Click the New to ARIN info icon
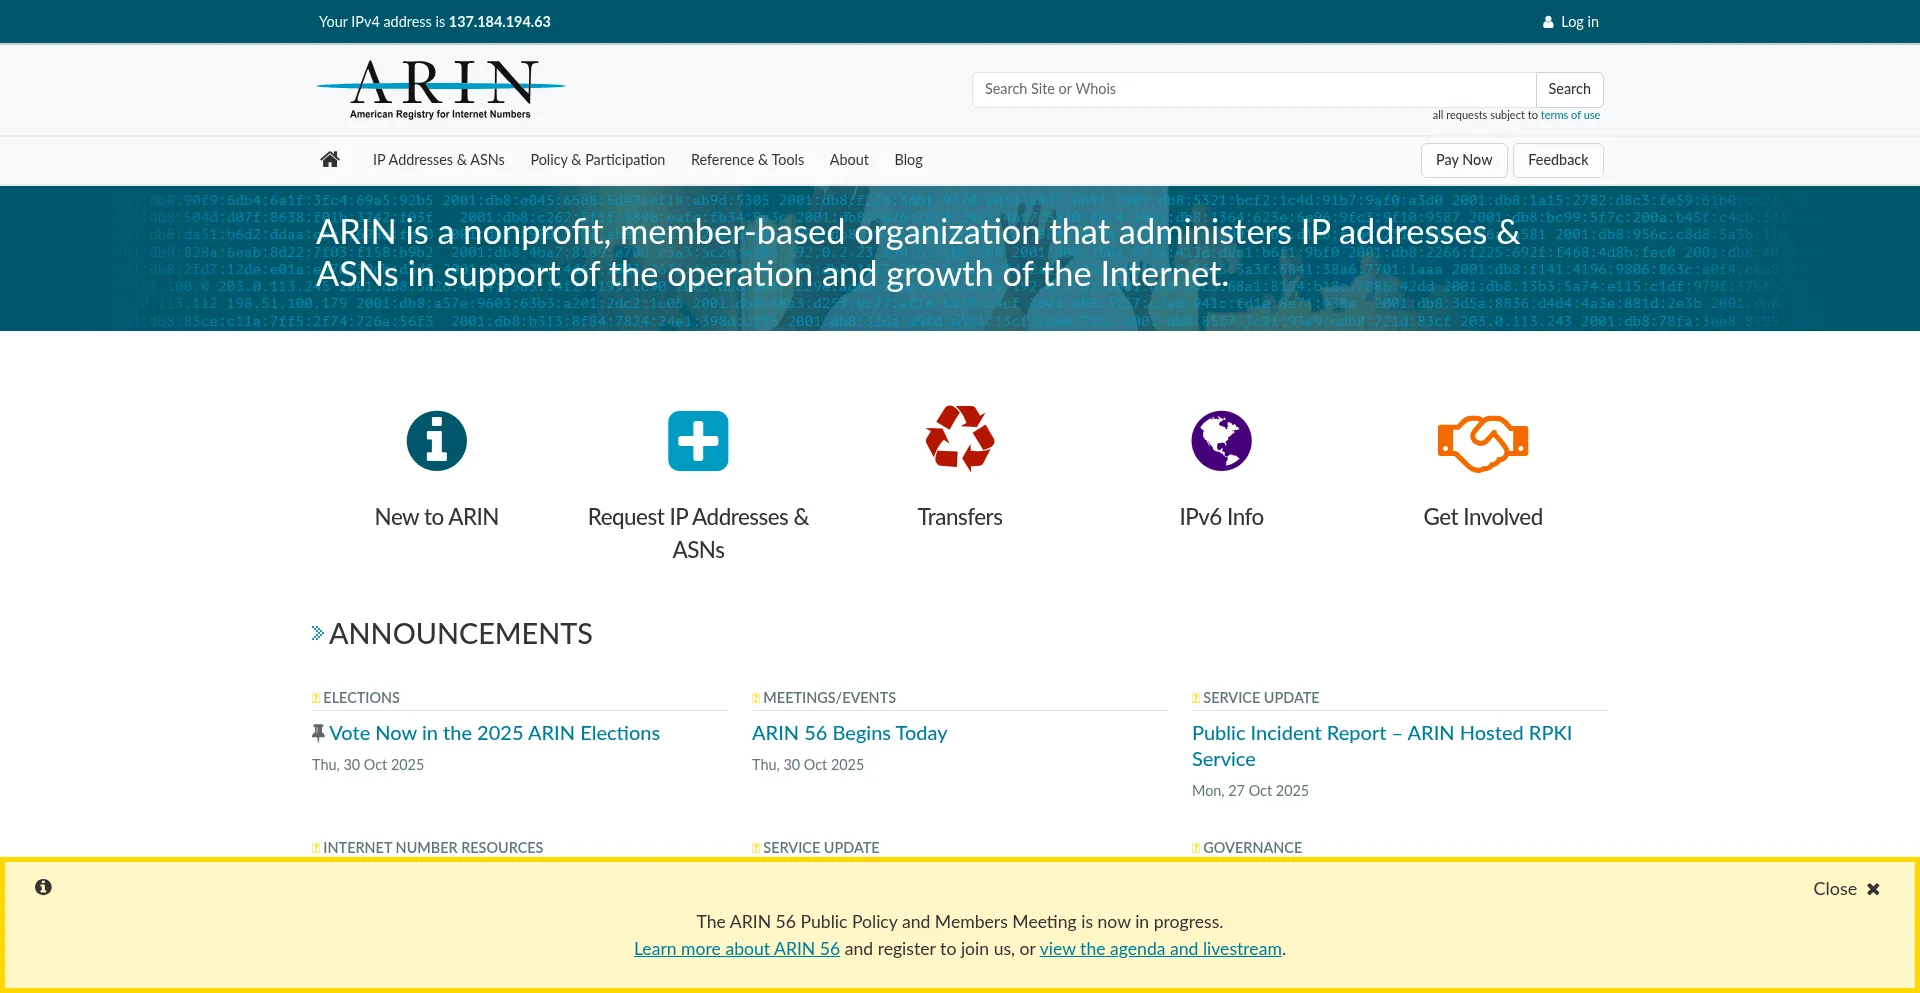 (x=436, y=441)
